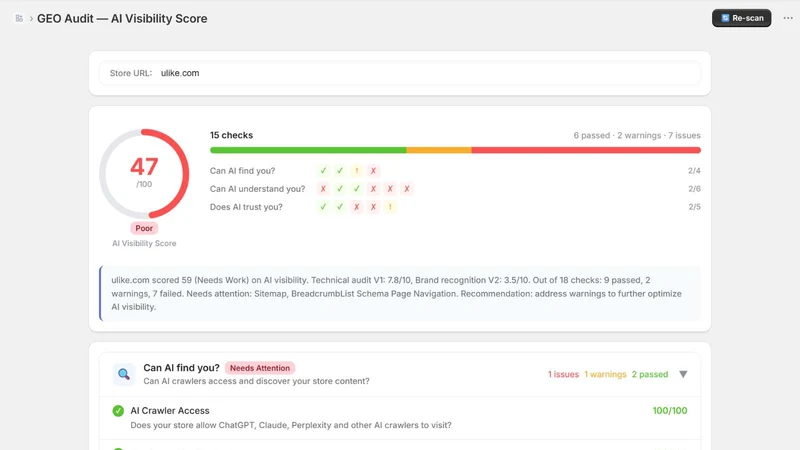The image size is (800, 450).
Task: Click the magnifier icon of 'Can AI find you?' section
Action: click(x=124, y=374)
